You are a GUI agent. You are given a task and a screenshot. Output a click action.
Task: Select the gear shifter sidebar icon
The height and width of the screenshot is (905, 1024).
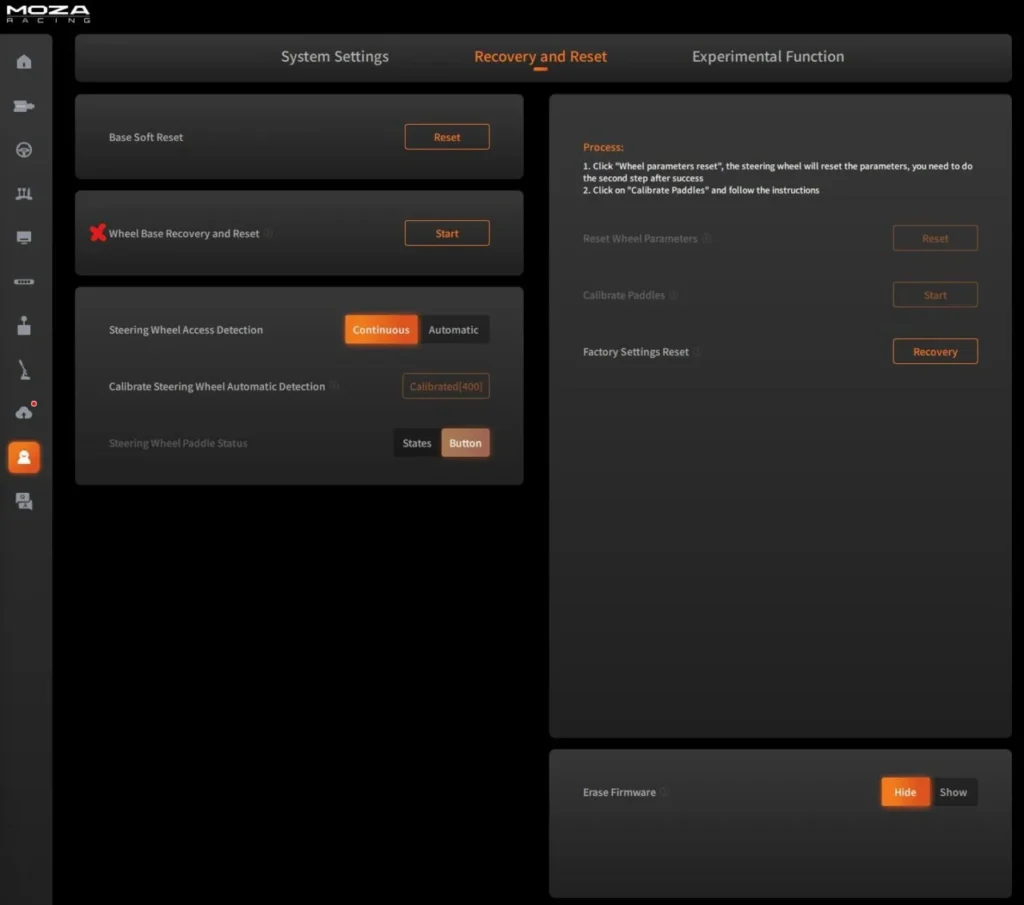24,326
